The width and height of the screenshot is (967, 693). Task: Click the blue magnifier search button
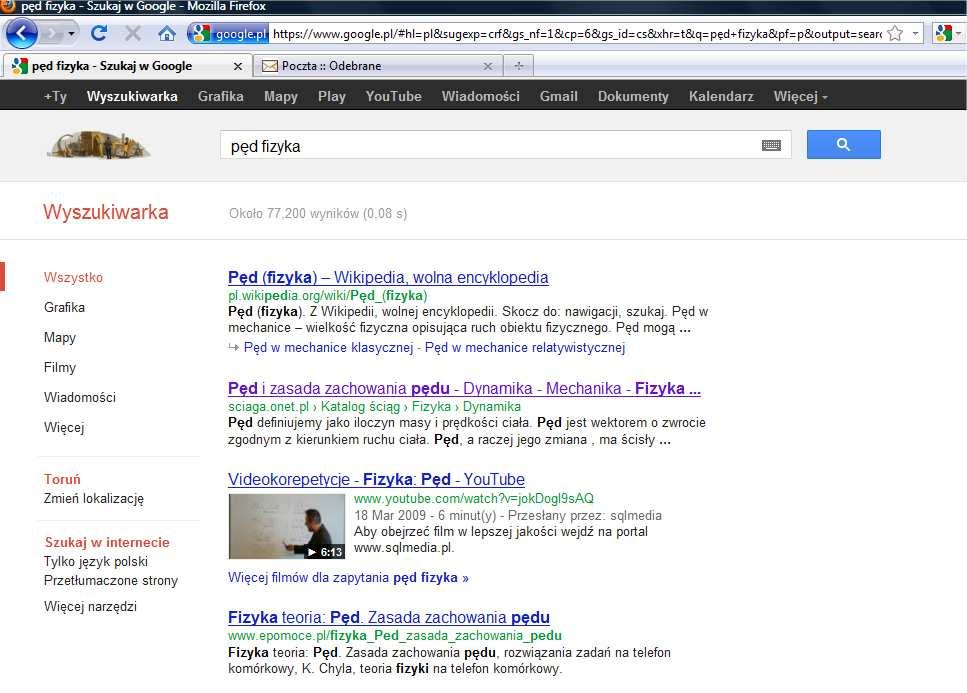tap(844, 144)
